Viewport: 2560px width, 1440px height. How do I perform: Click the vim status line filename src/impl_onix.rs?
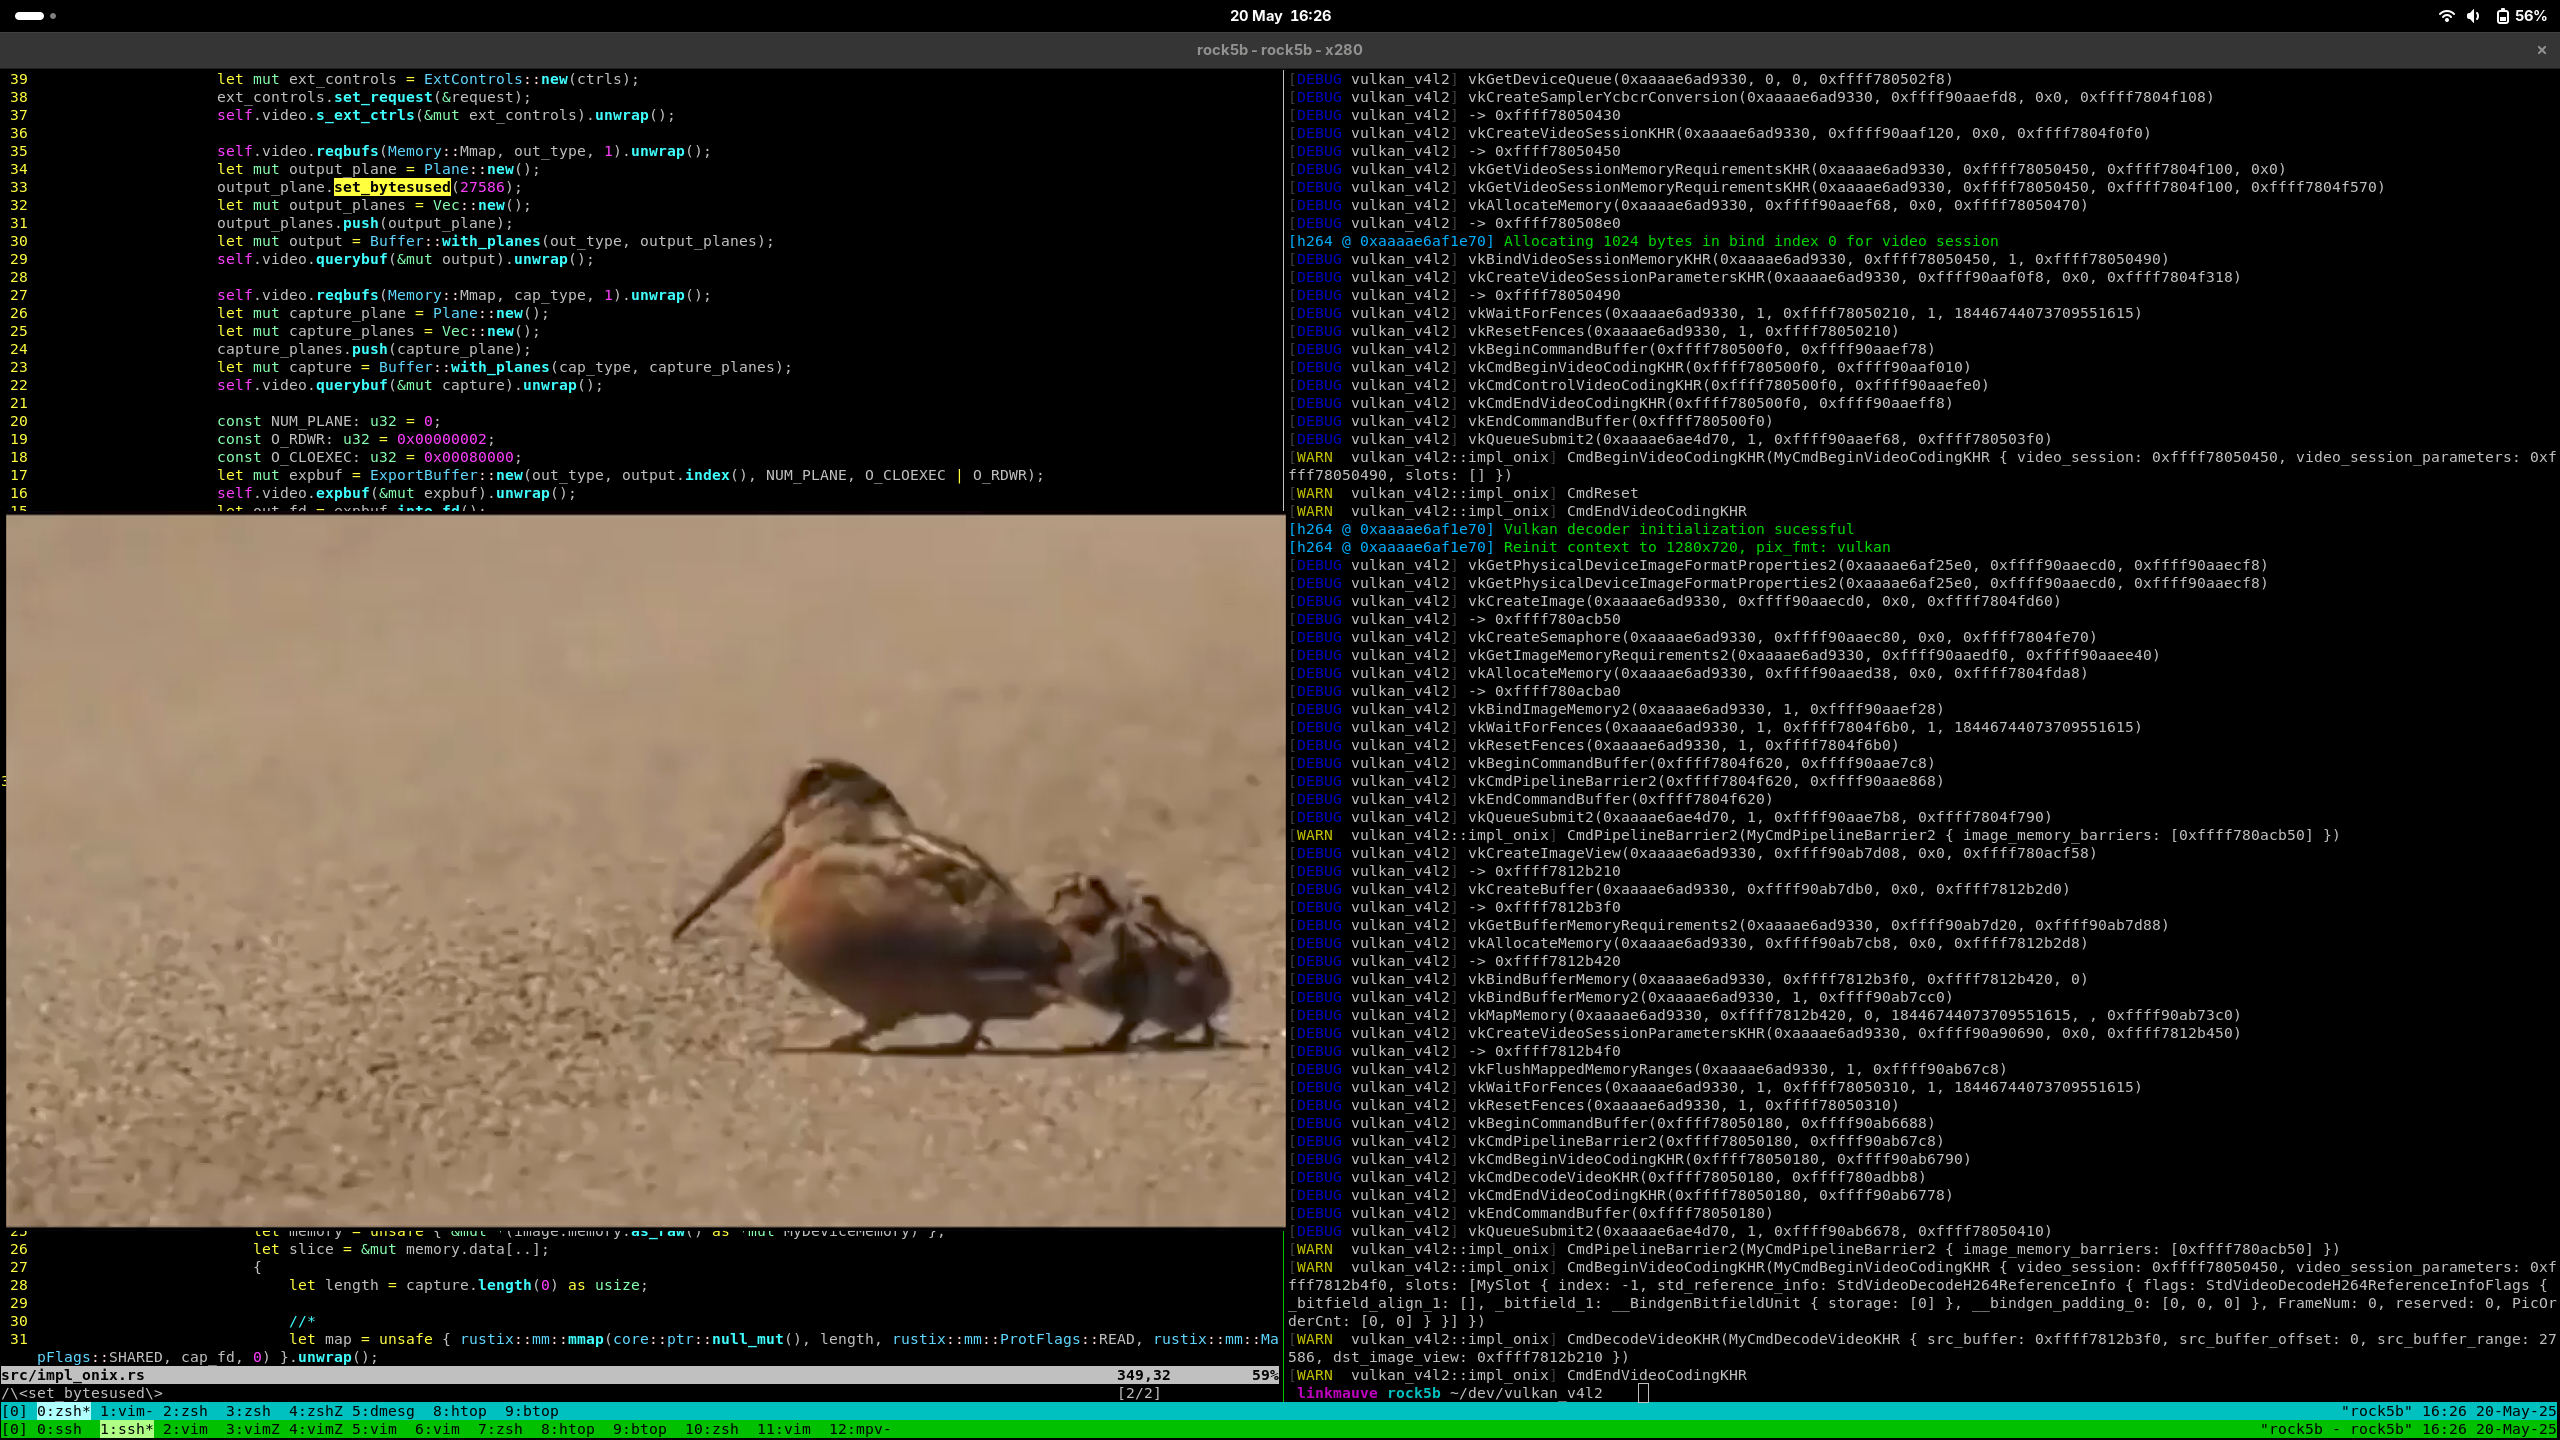tap(73, 1375)
